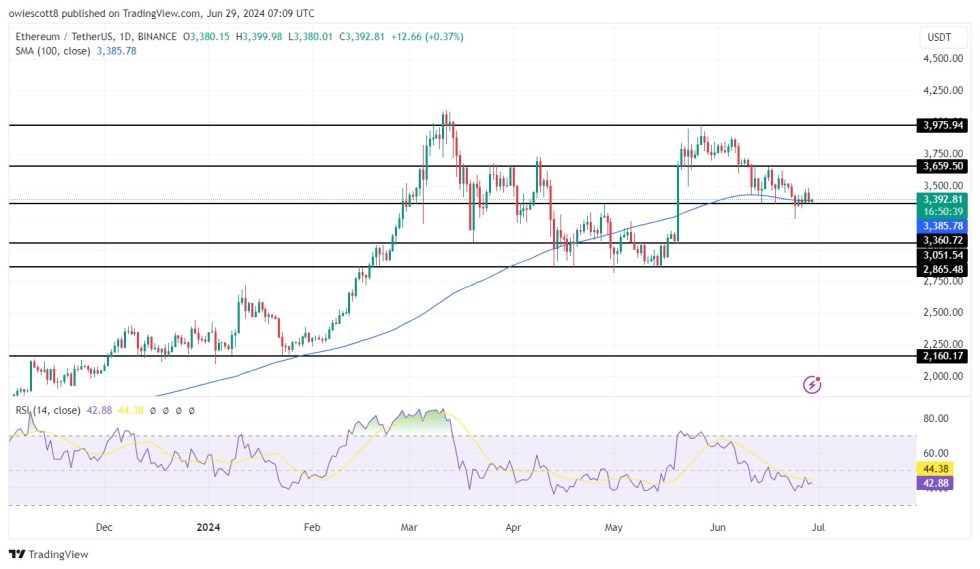The height and width of the screenshot is (569, 980).
Task: Click the purple lightning bolt event icon
Action: [x=812, y=384]
